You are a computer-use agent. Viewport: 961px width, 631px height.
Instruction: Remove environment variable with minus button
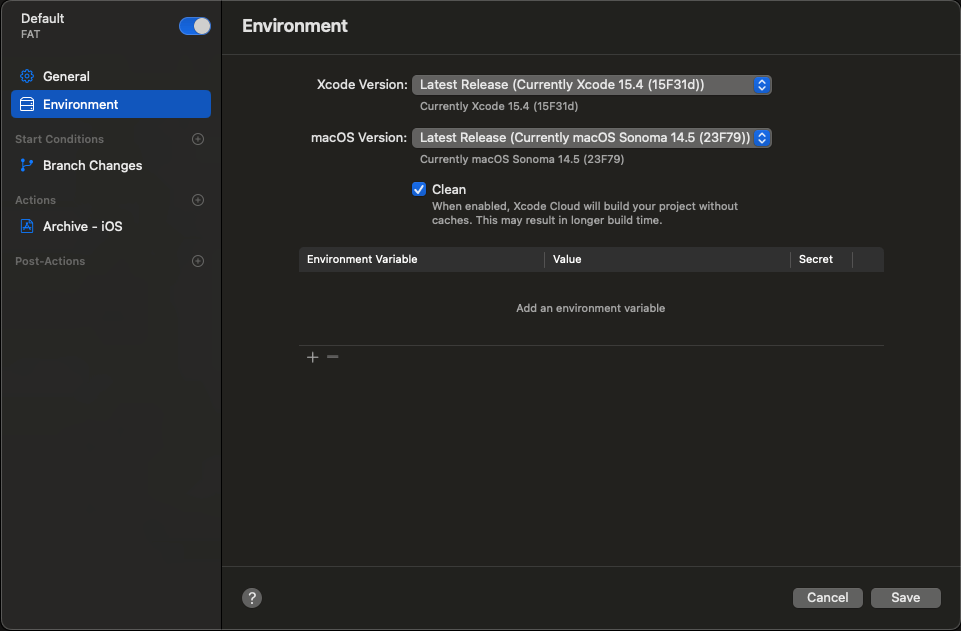(333, 357)
